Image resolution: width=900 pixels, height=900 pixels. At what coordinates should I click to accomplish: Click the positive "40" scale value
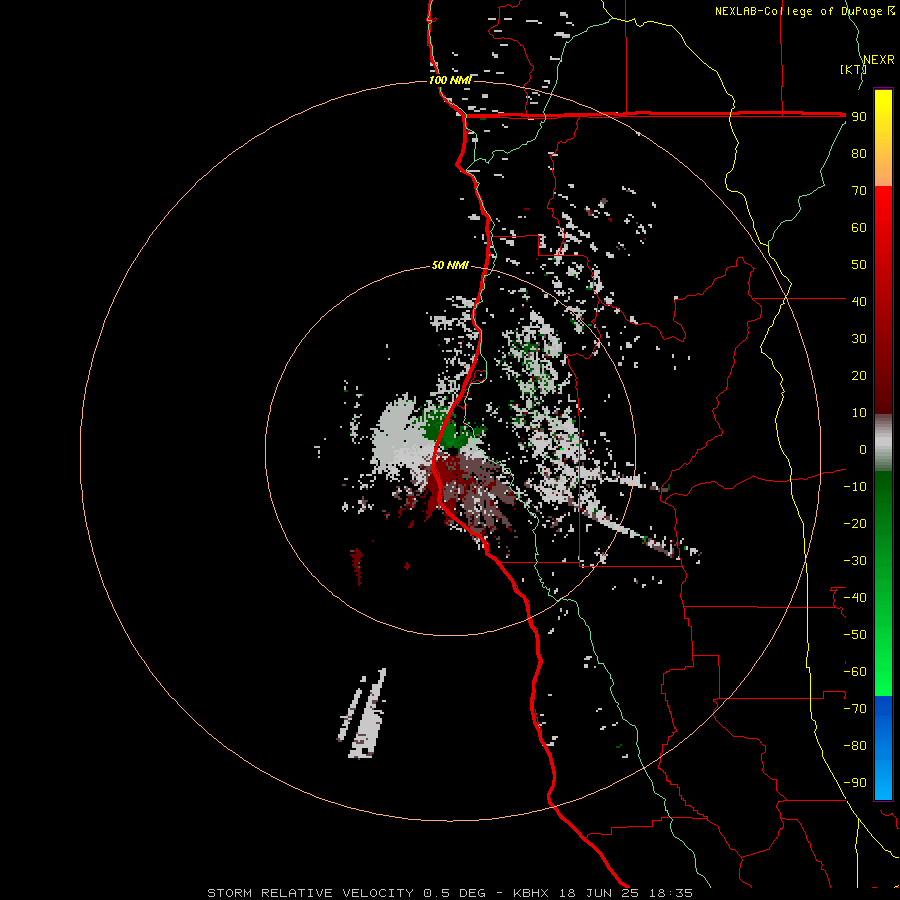click(859, 301)
